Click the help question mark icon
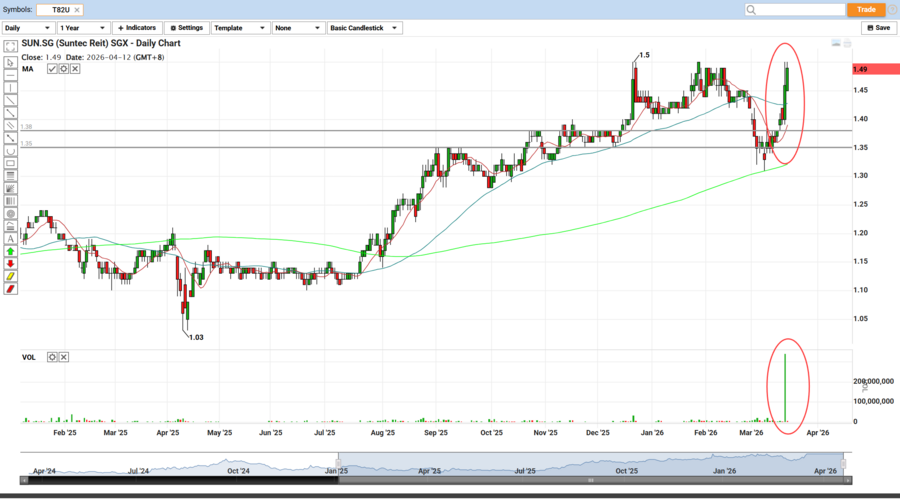Image resolution: width=900 pixels, height=499 pixels. pos(890,9)
